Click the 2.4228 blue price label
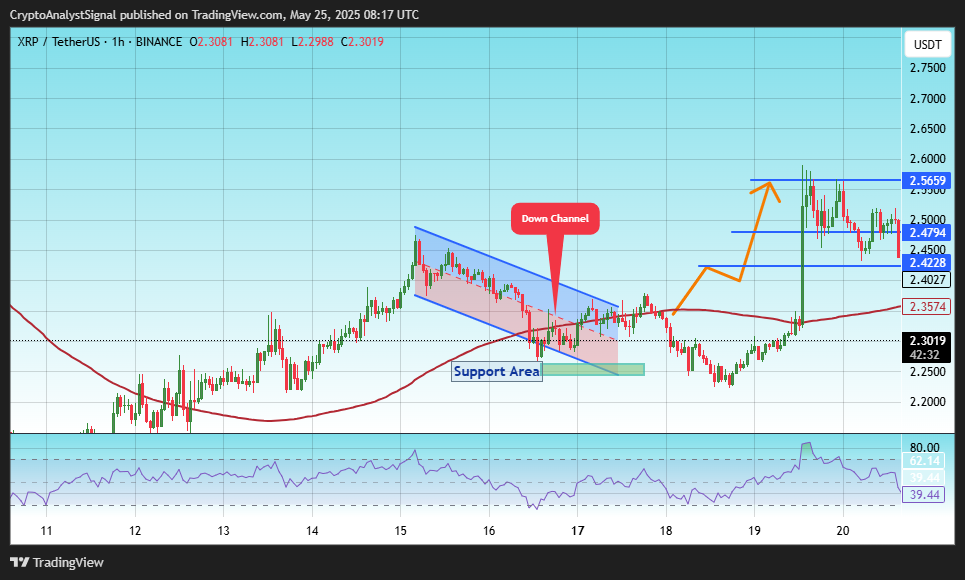This screenshot has height=580, width=965. pyautogui.click(x=927, y=263)
